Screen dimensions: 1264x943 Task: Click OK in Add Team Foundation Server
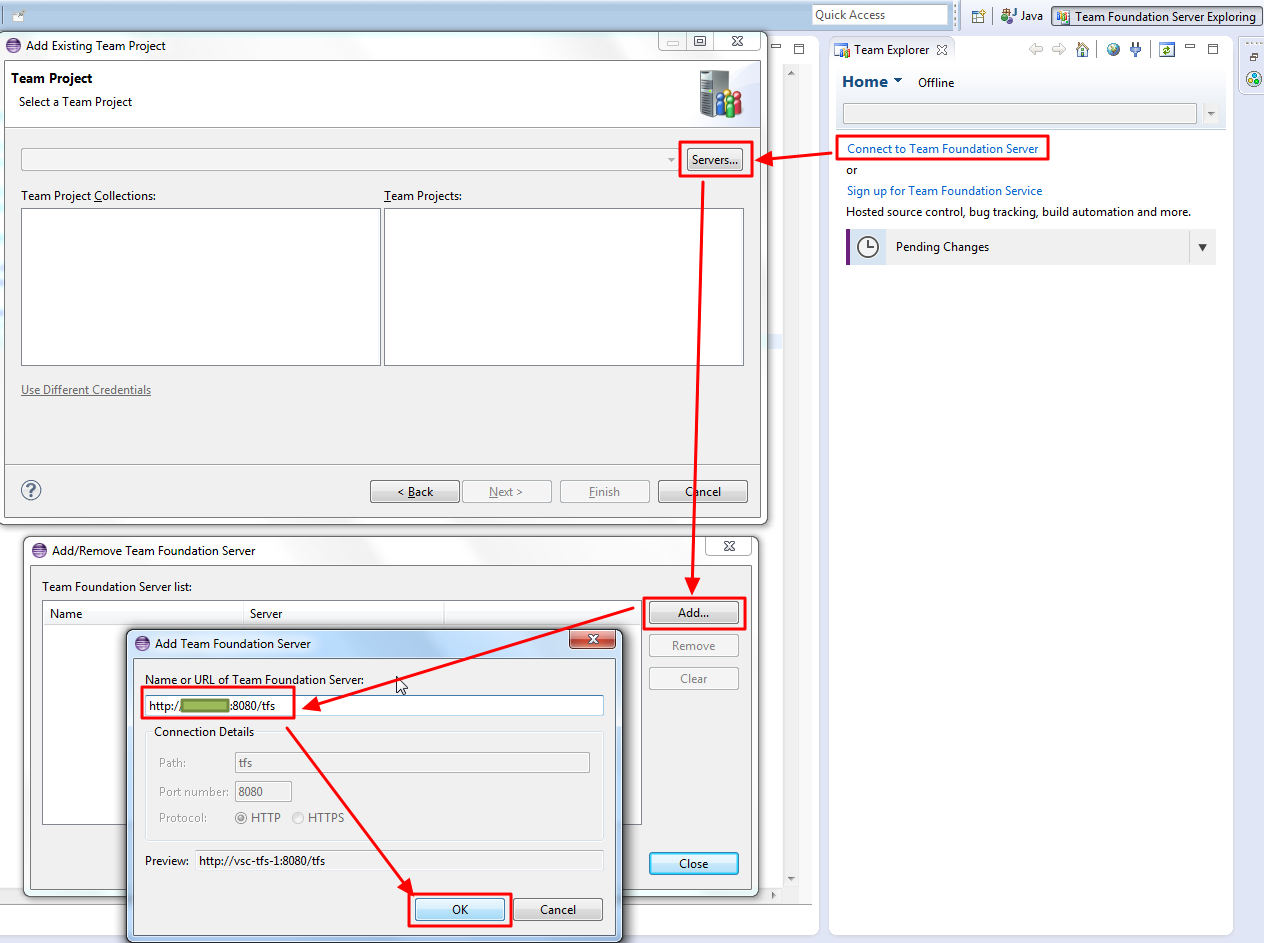pyautogui.click(x=460, y=910)
